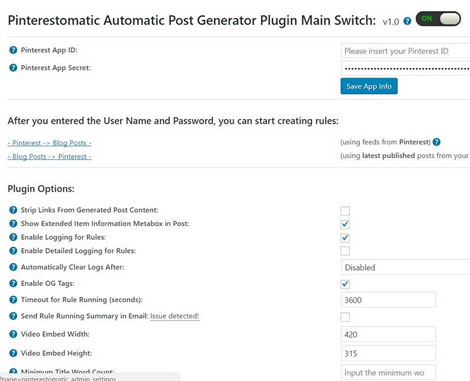470x381 pixels.
Task: Click Video Embed Height field showing 315
Action: pos(388,353)
